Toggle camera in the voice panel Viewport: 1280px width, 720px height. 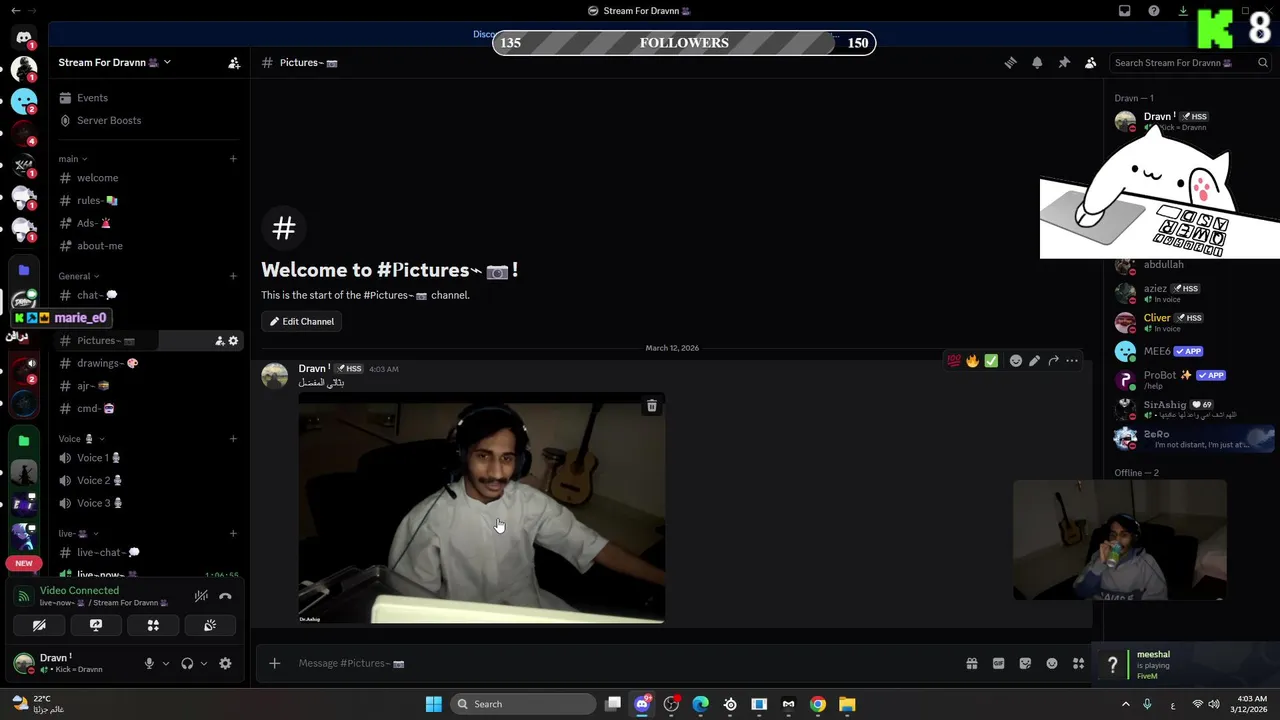tap(39, 625)
